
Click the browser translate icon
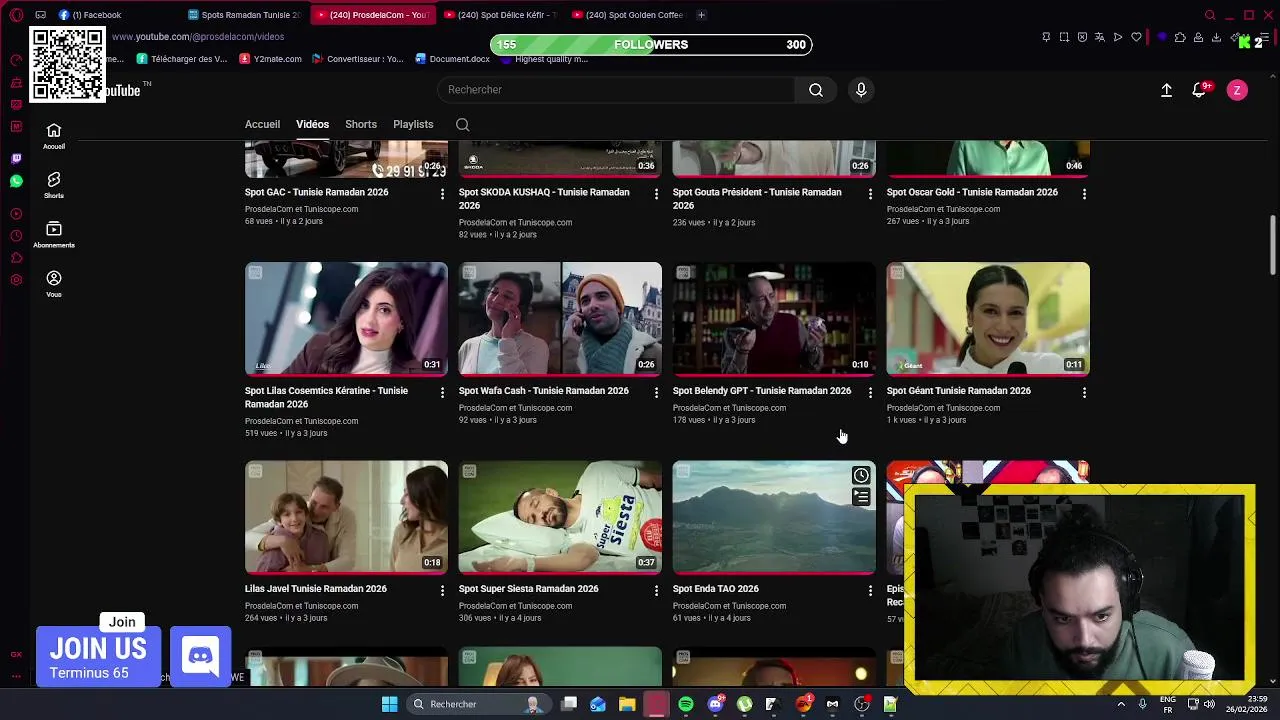[x=1100, y=37]
